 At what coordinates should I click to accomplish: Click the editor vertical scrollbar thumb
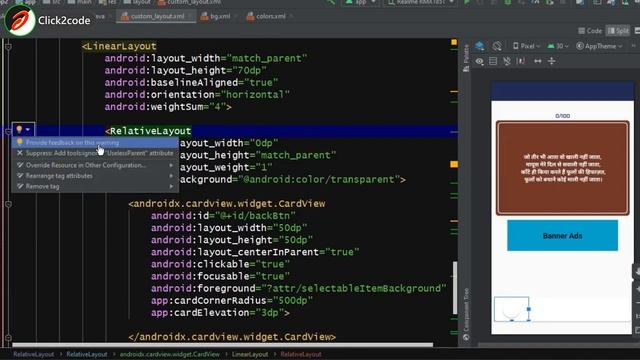(x=455, y=288)
